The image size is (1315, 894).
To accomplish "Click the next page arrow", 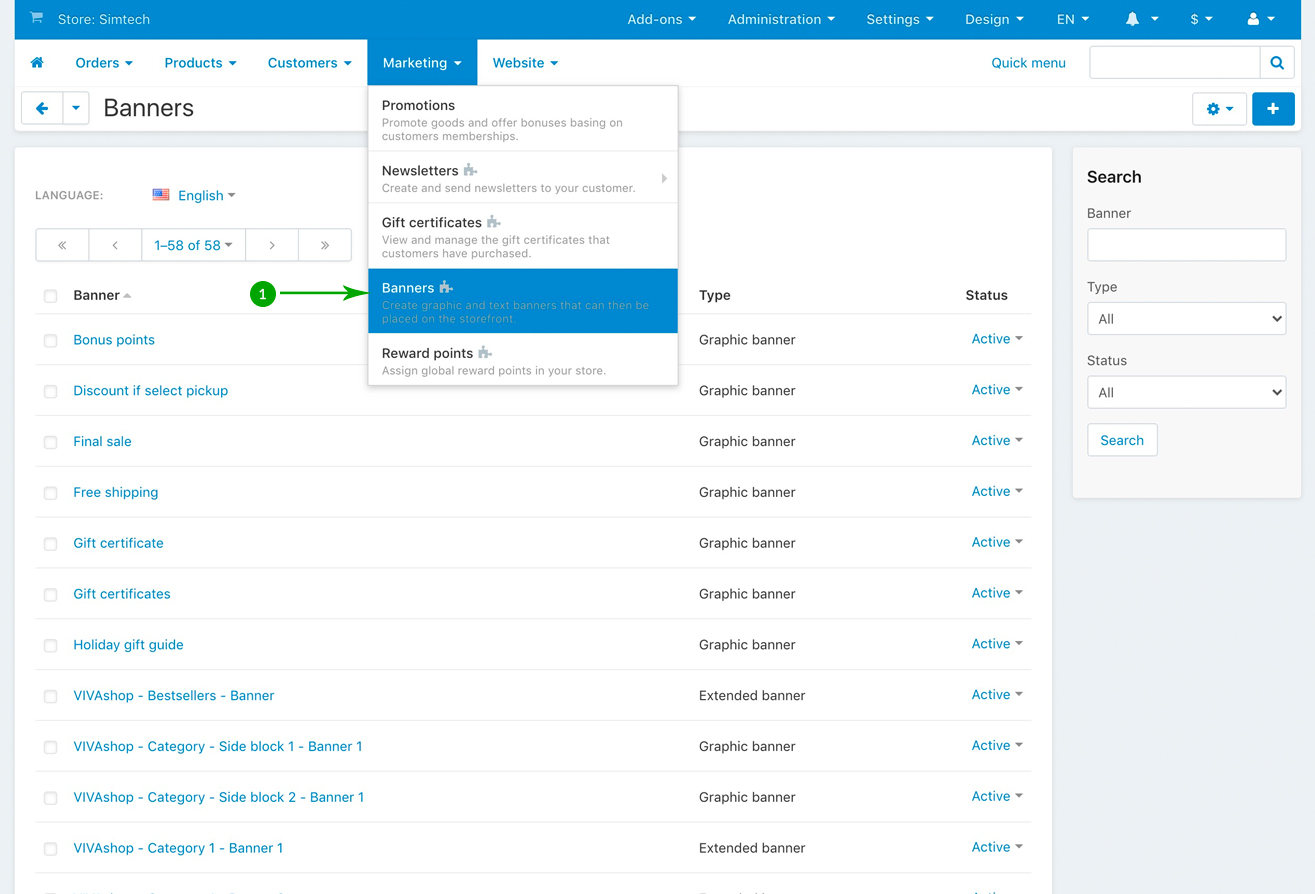I will (x=272, y=245).
